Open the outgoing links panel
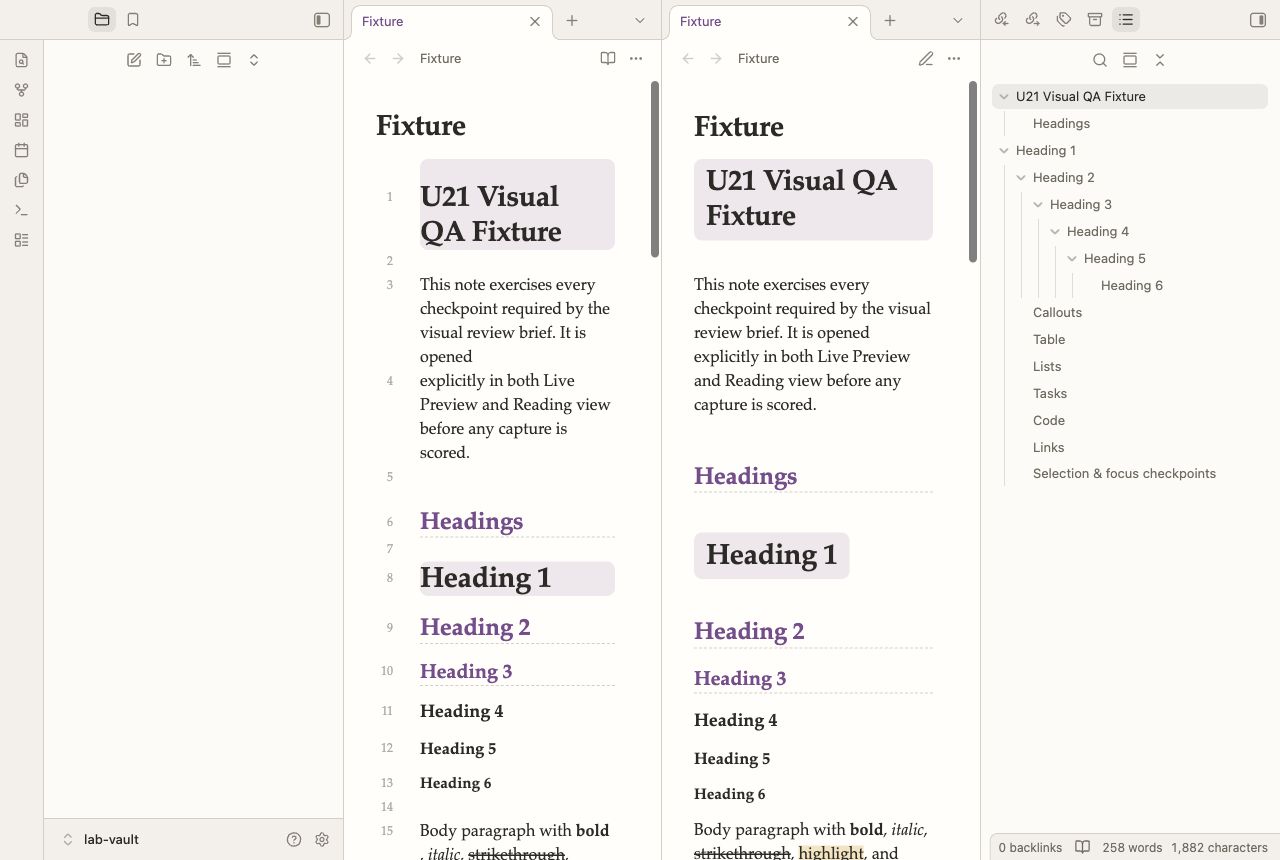The height and width of the screenshot is (860, 1280). pyautogui.click(x=1033, y=20)
